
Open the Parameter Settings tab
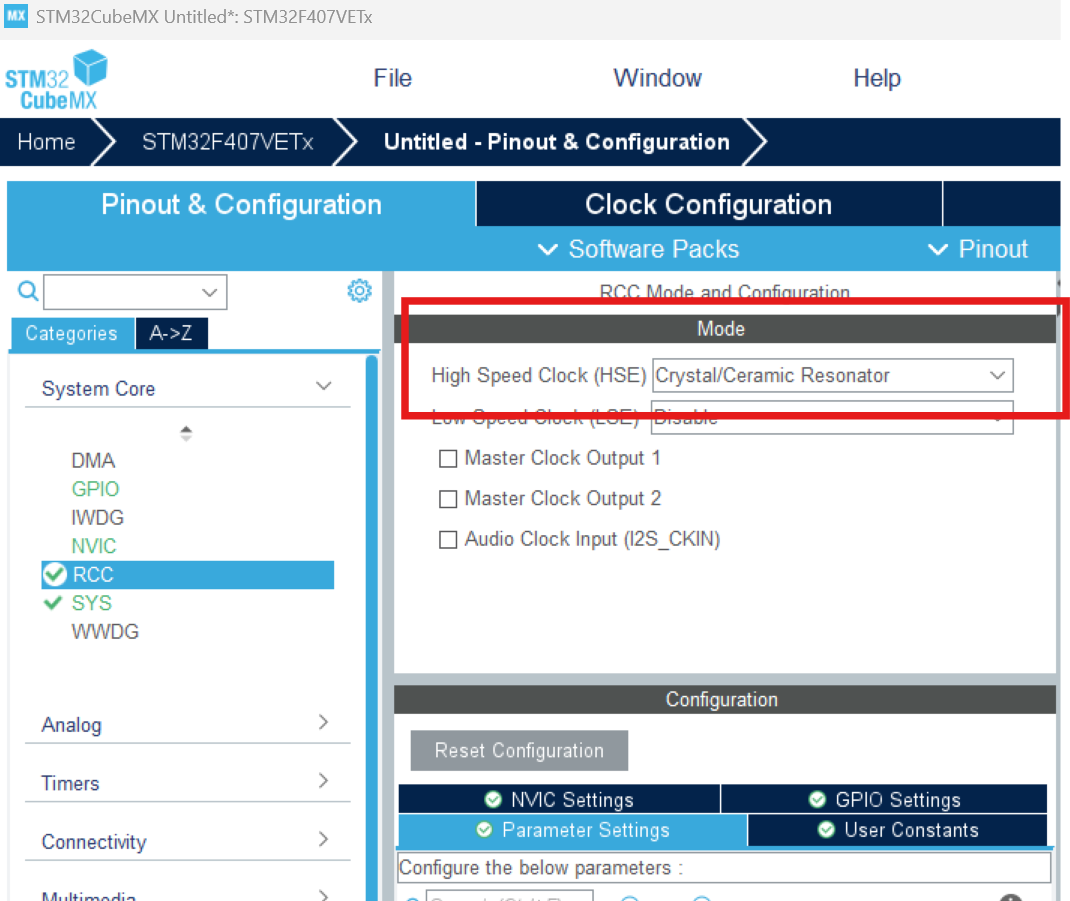(573, 830)
